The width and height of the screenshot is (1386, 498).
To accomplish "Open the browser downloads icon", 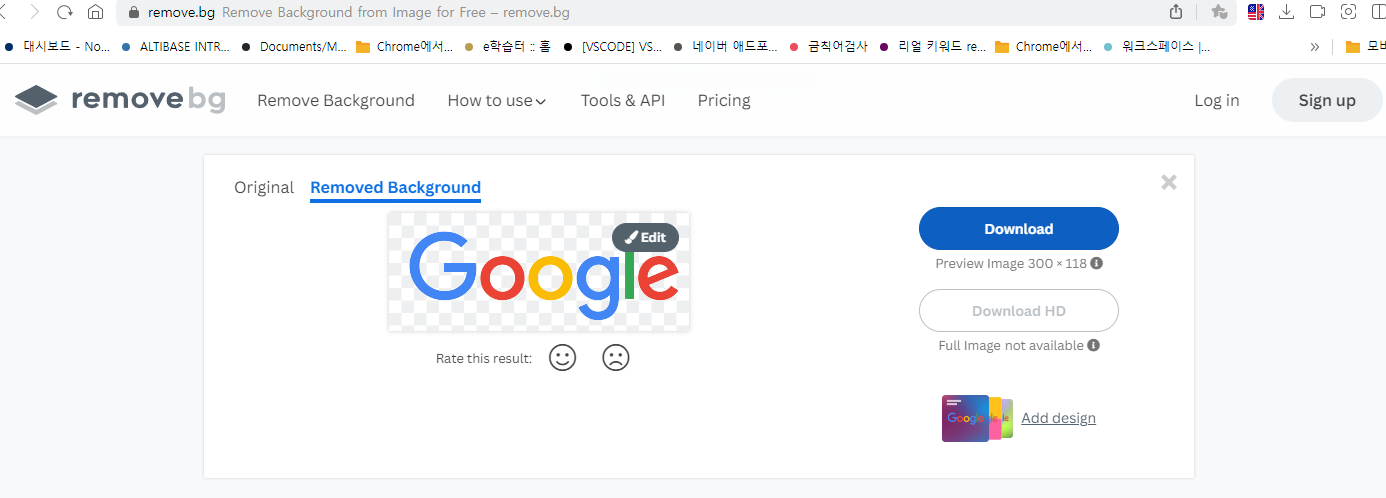I will pyautogui.click(x=1287, y=12).
